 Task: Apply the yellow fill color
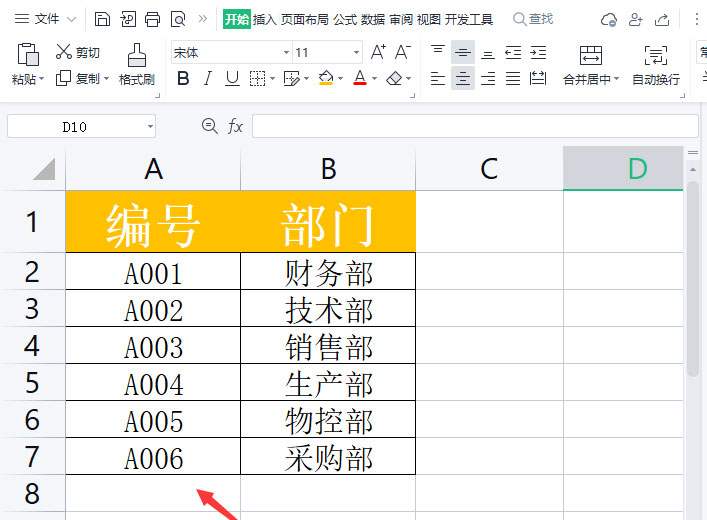coord(326,78)
